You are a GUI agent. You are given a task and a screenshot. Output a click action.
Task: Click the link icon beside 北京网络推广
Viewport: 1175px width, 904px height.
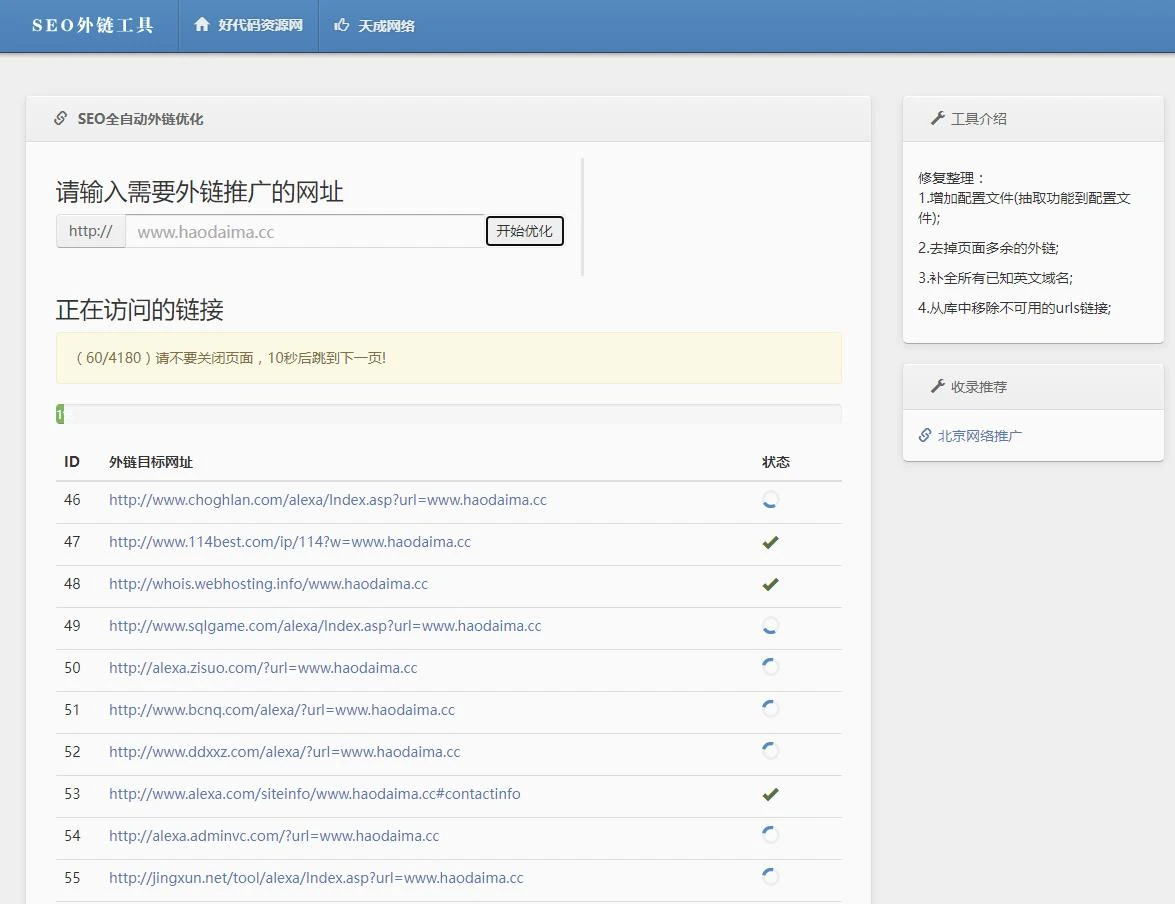coord(925,435)
